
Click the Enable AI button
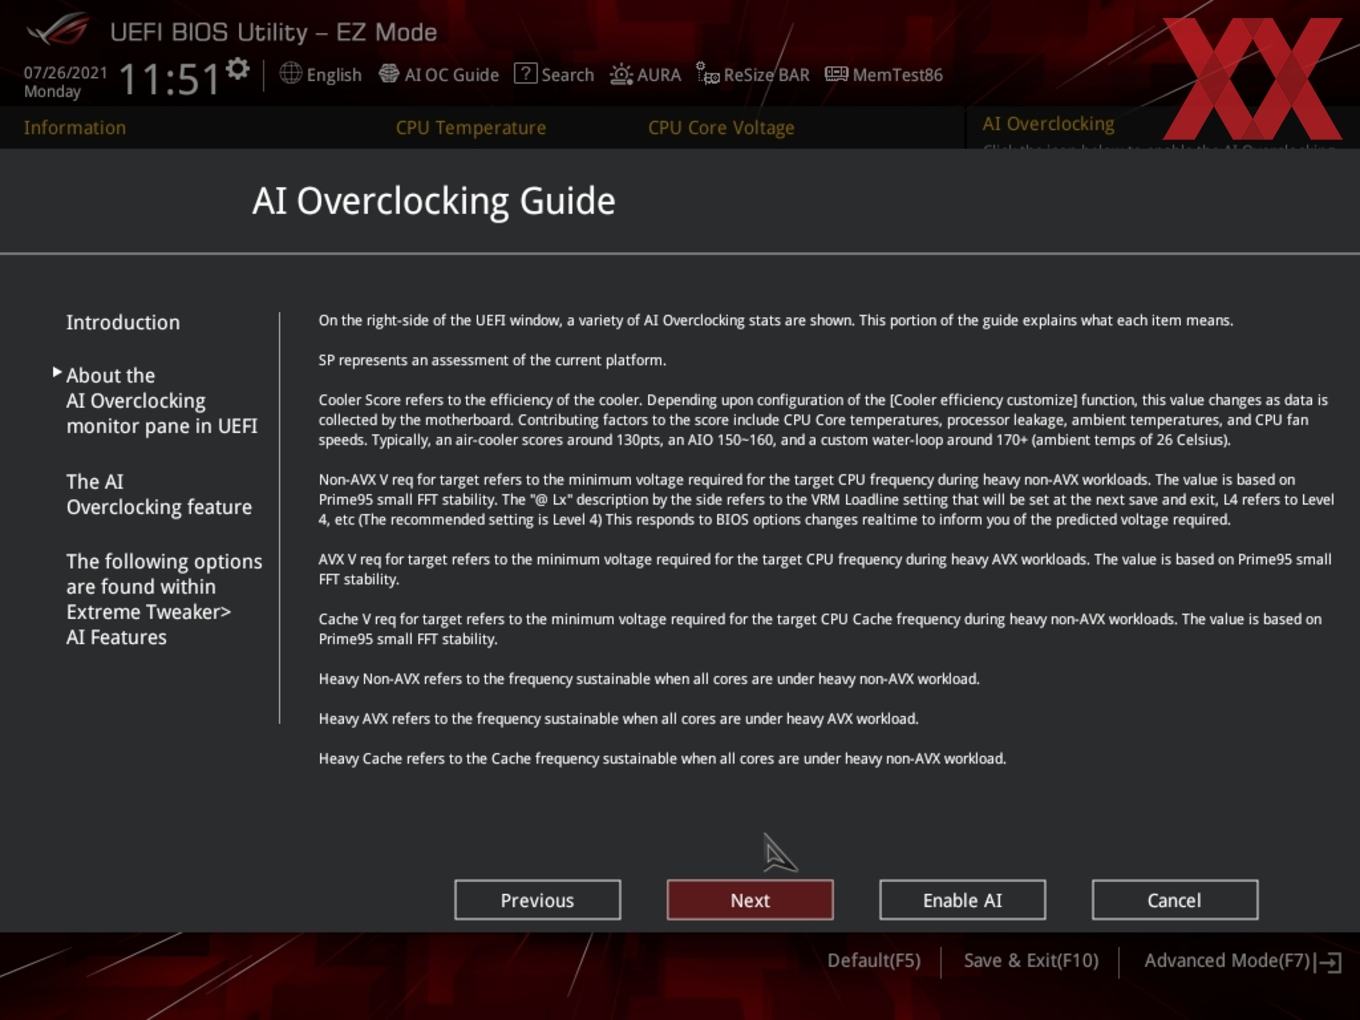click(x=962, y=900)
